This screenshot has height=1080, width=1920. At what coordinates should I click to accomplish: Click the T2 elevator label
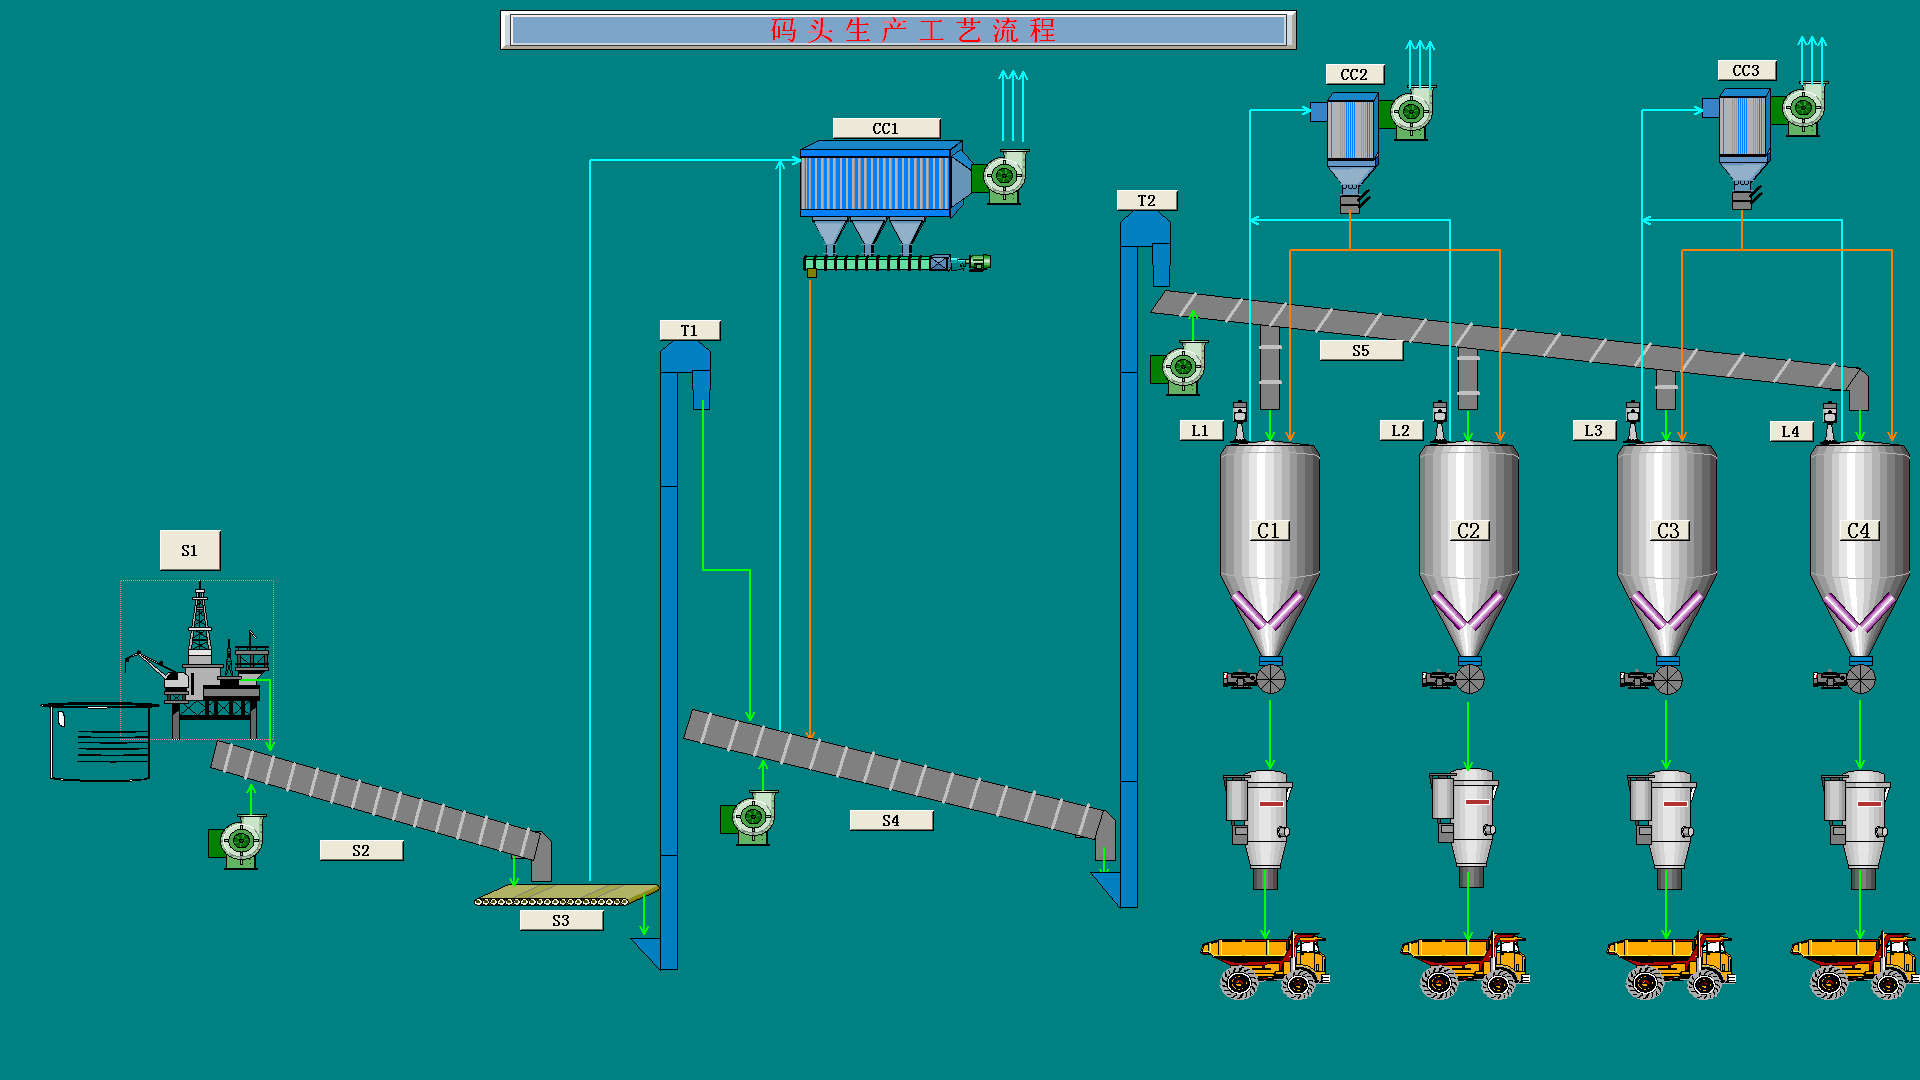[x=1146, y=200]
